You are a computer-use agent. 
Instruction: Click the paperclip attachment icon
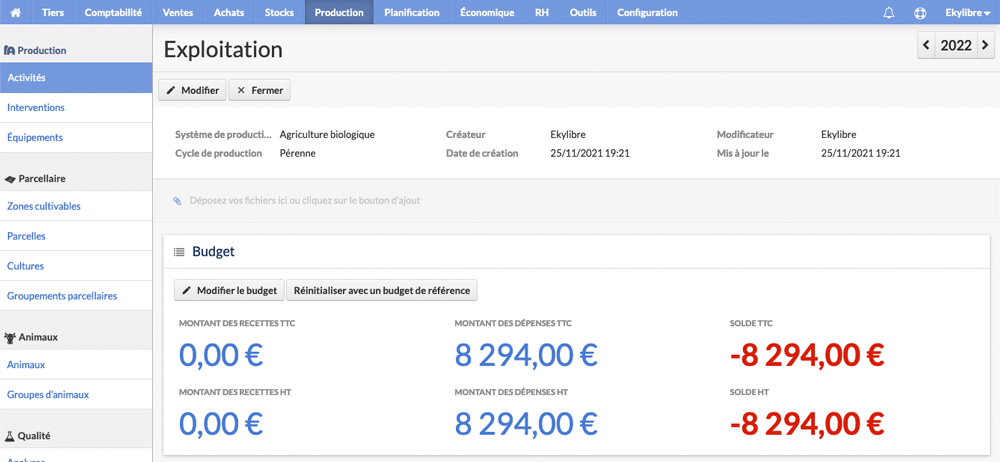177,200
